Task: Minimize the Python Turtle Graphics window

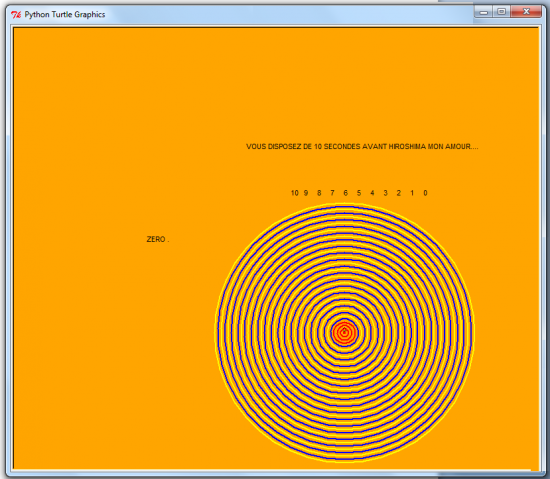Action: pos(484,12)
